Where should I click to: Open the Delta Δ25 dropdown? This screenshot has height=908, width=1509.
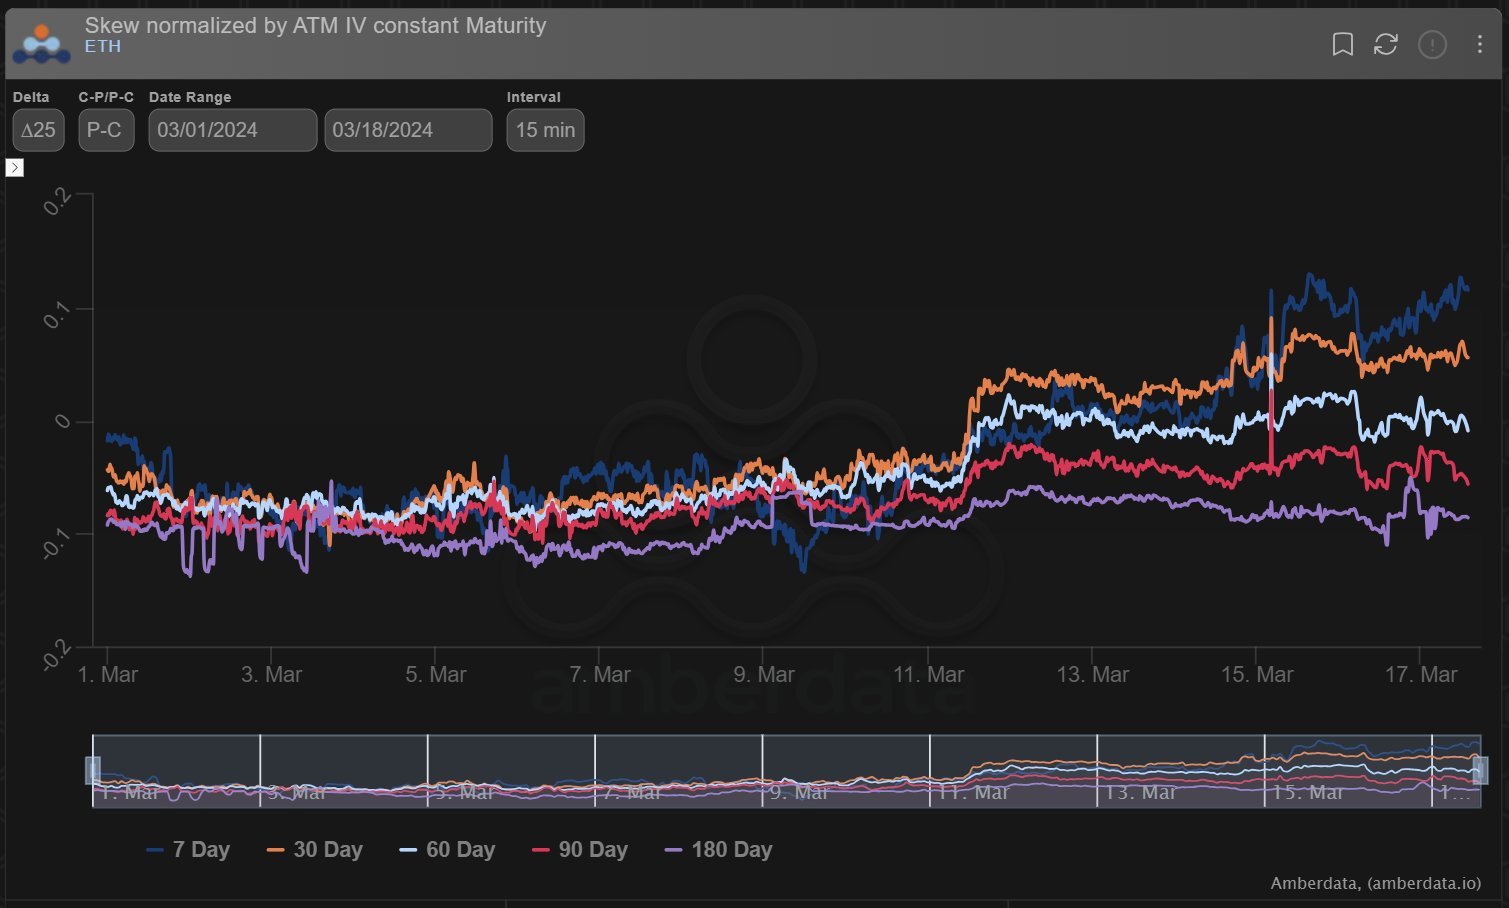38,130
